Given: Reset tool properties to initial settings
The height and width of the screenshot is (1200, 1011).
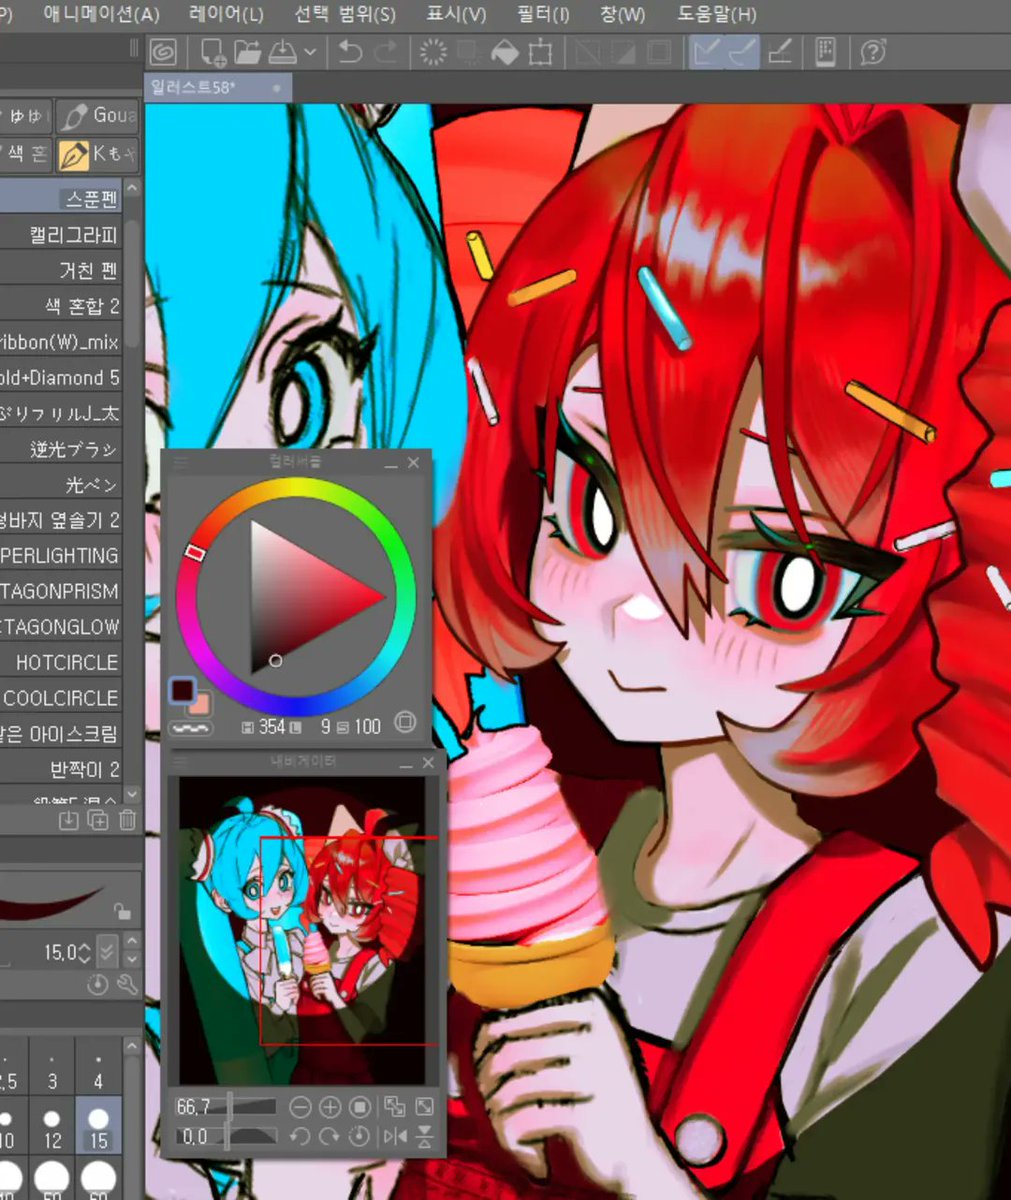Looking at the screenshot, I should point(97,986).
